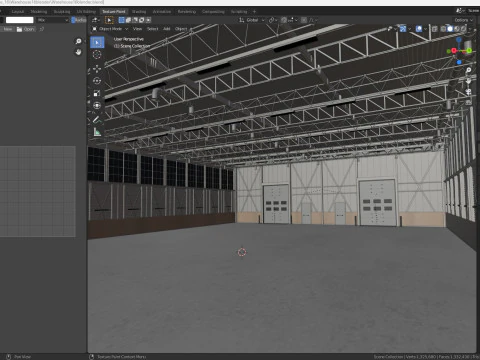Select the Select Box tool
This screenshot has height=360, width=480.
97,42
